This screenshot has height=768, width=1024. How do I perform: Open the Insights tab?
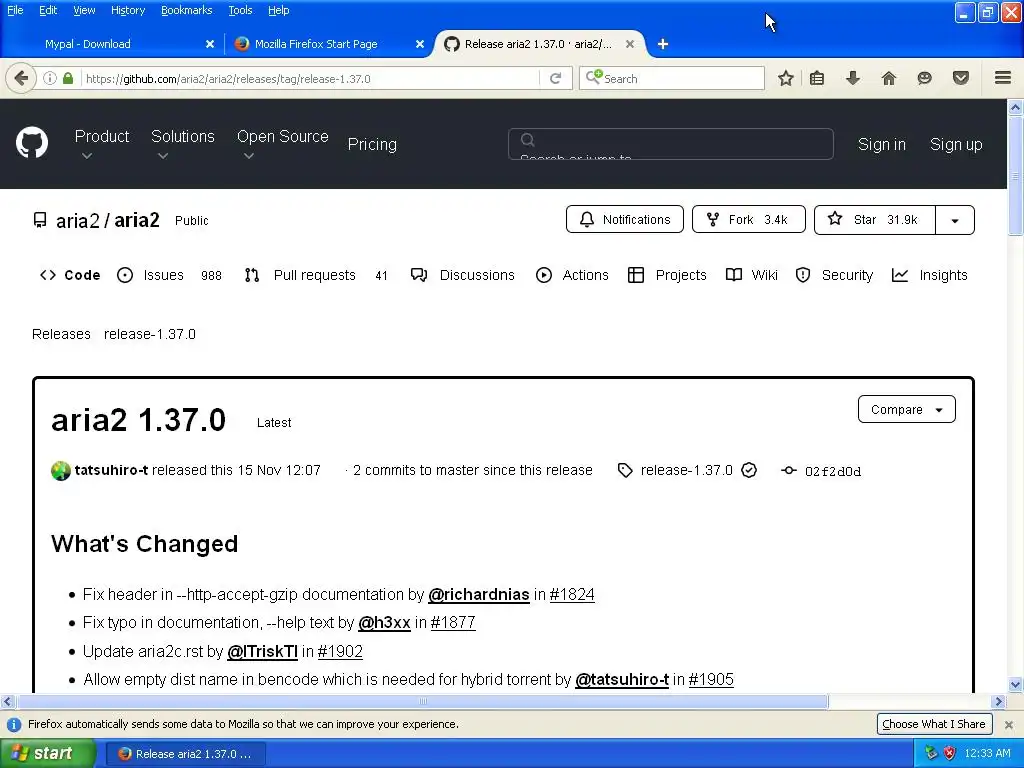coord(929,275)
